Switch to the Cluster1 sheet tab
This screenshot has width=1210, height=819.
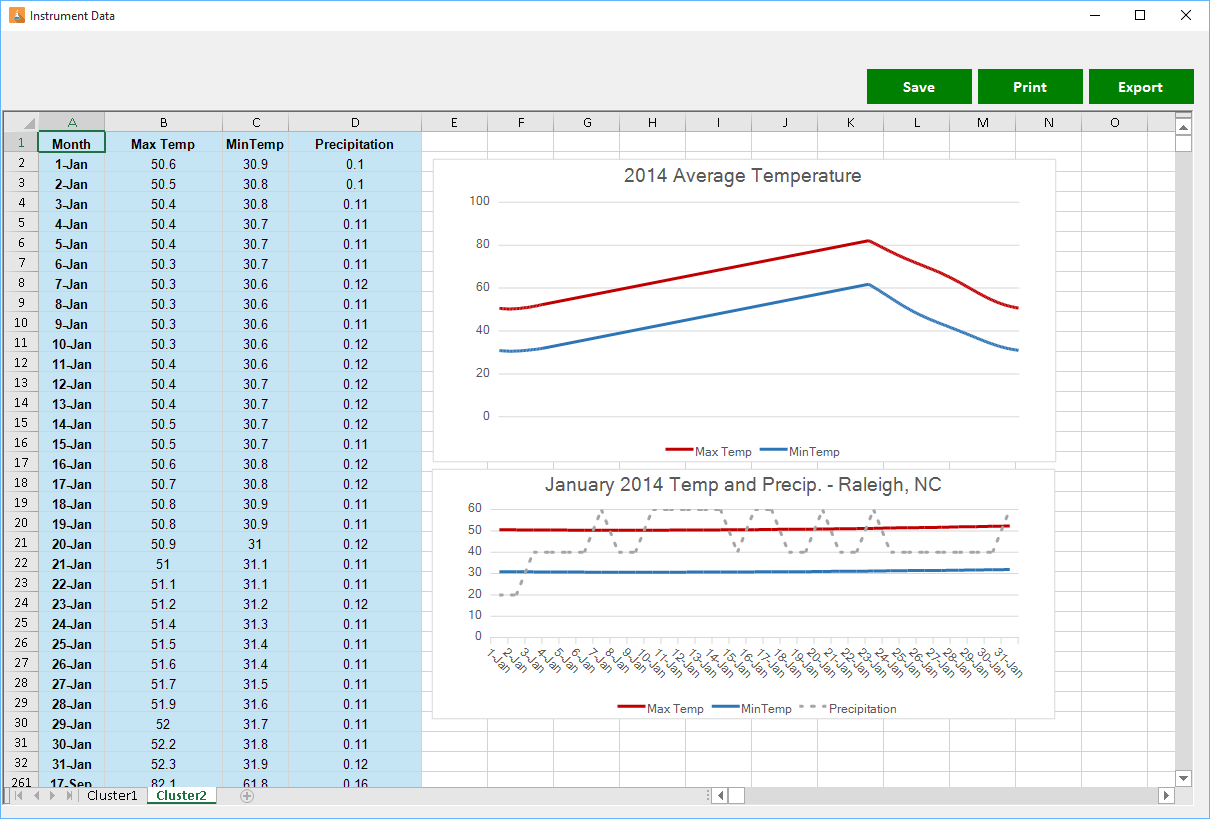[112, 796]
